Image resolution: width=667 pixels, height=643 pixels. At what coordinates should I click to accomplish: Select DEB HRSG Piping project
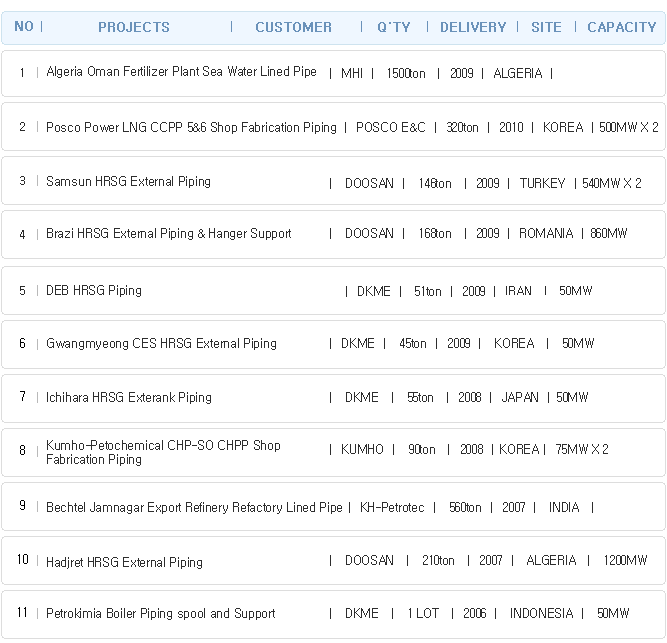tap(334, 290)
